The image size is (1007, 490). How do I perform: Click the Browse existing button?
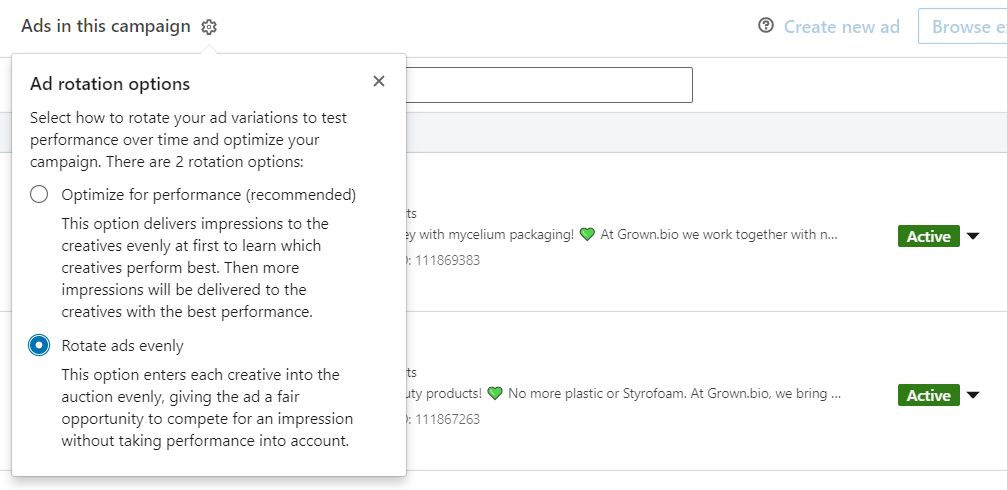[x=963, y=26]
